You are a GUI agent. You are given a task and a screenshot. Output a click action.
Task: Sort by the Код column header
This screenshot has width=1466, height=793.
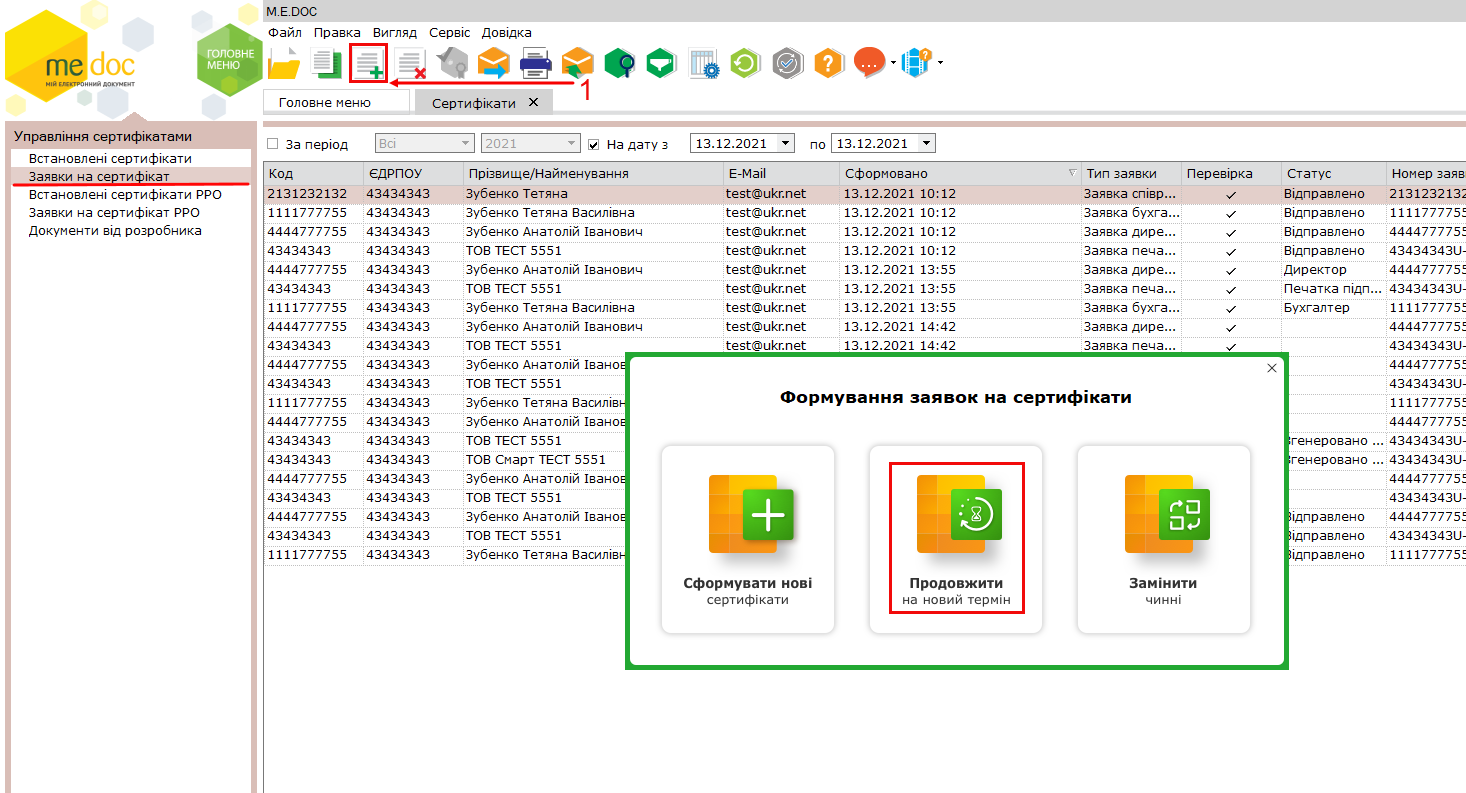(313, 173)
